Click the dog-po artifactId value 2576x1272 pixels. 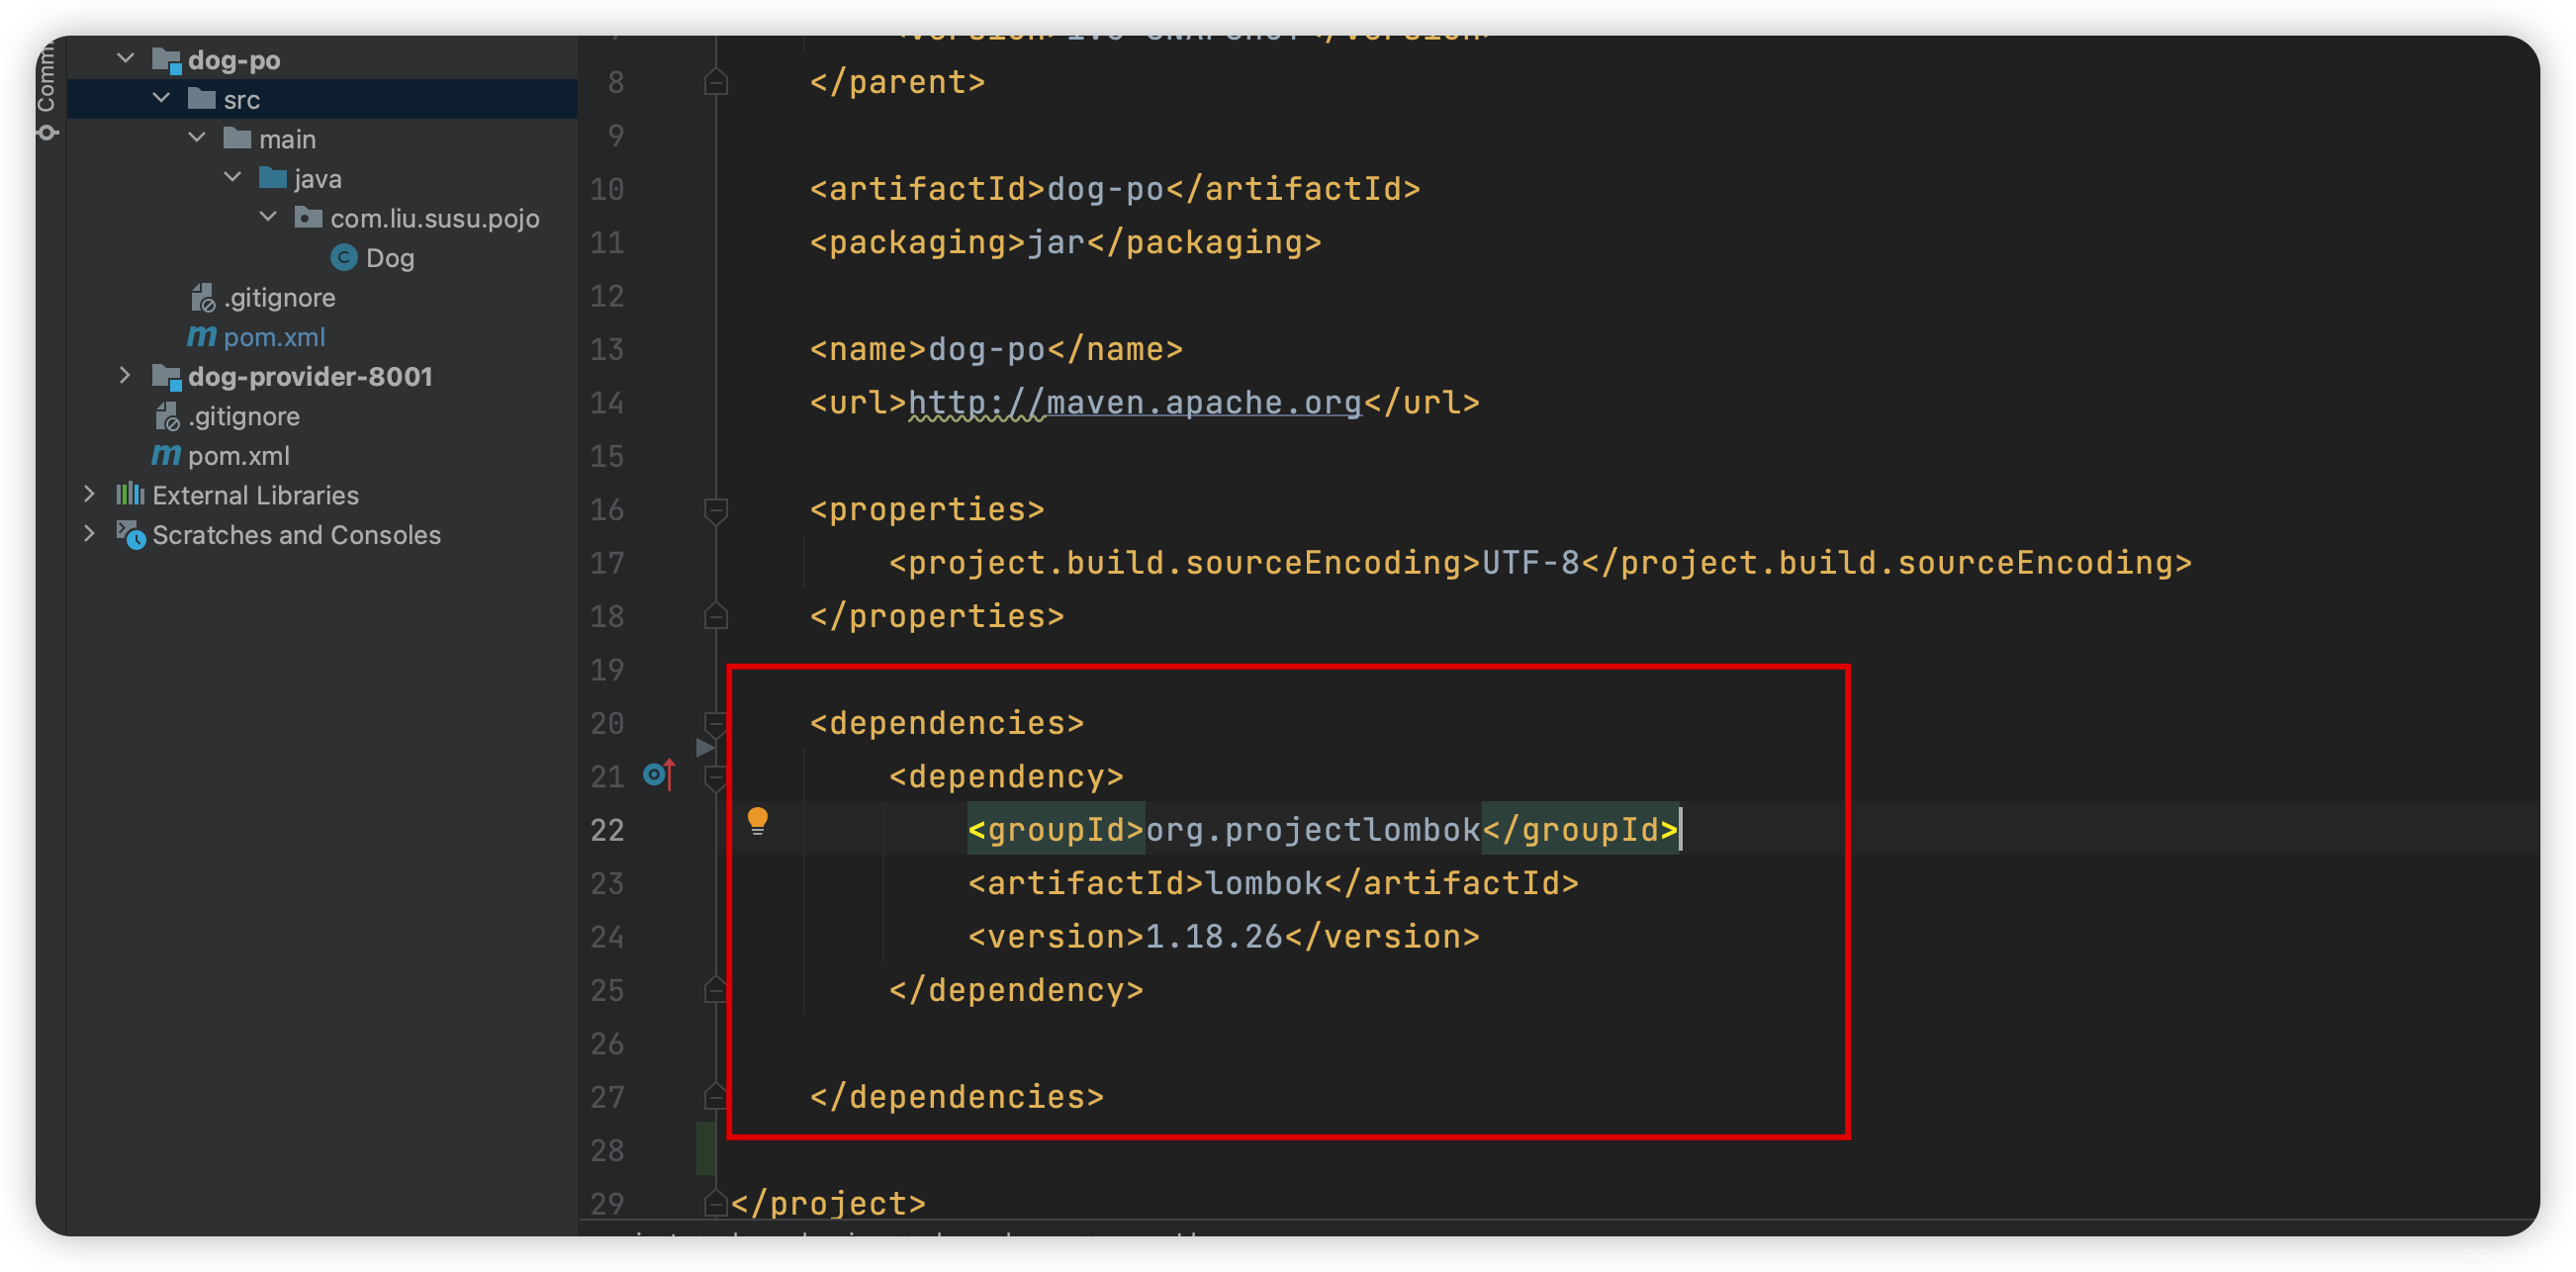click(1105, 189)
